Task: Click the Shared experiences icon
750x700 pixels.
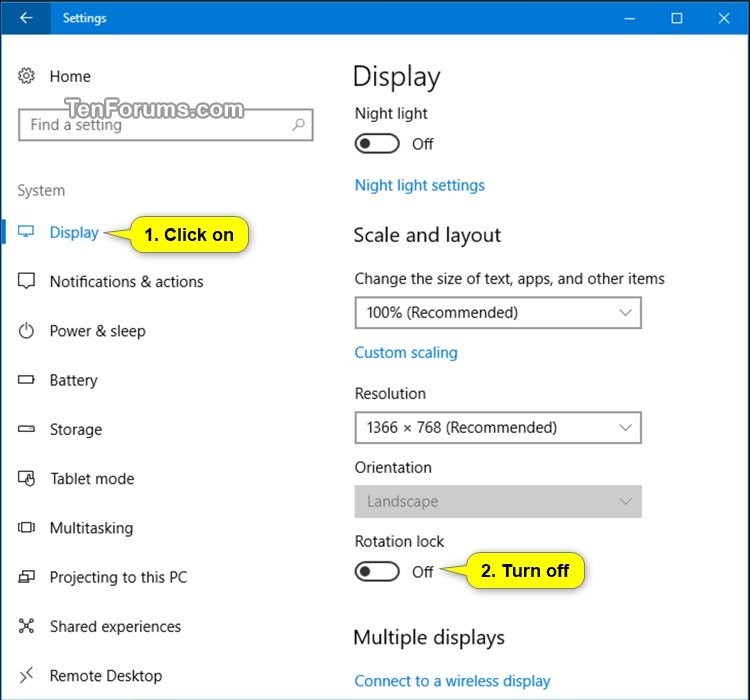Action: click(27, 627)
